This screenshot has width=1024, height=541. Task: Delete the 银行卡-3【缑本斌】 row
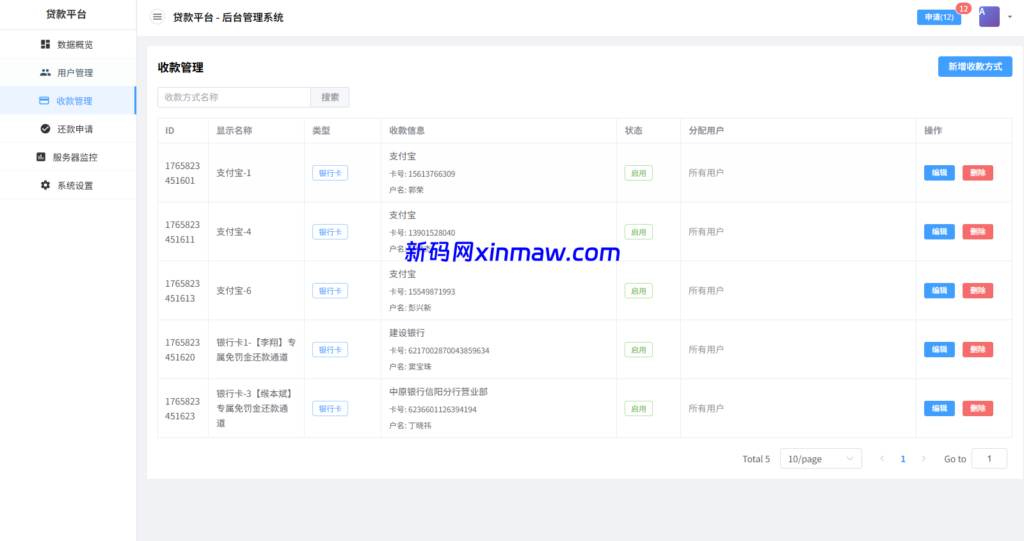(x=978, y=408)
